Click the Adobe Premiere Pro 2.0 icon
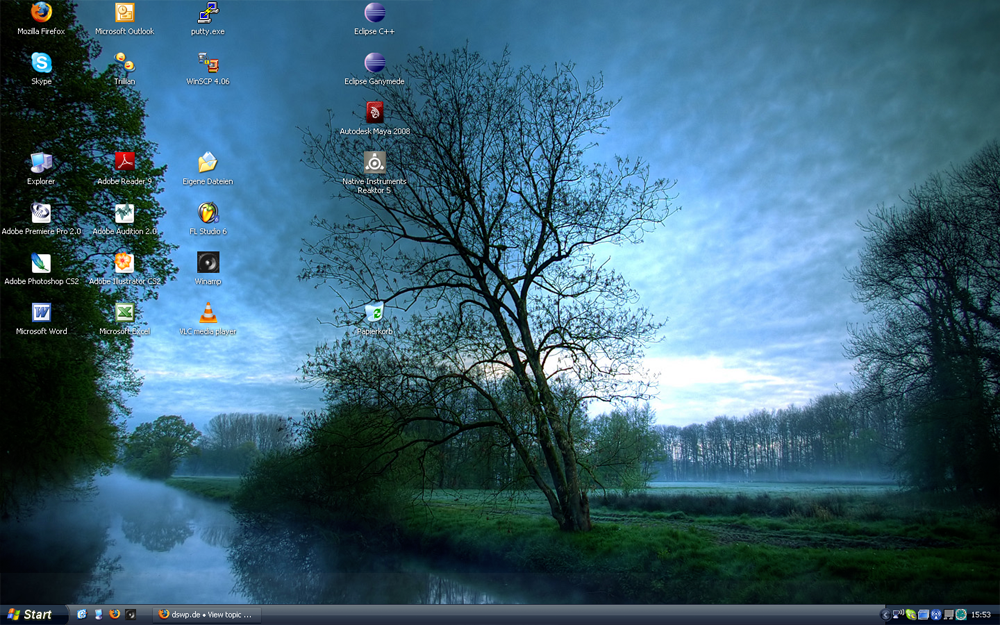The height and width of the screenshot is (625, 1000). [x=41, y=219]
